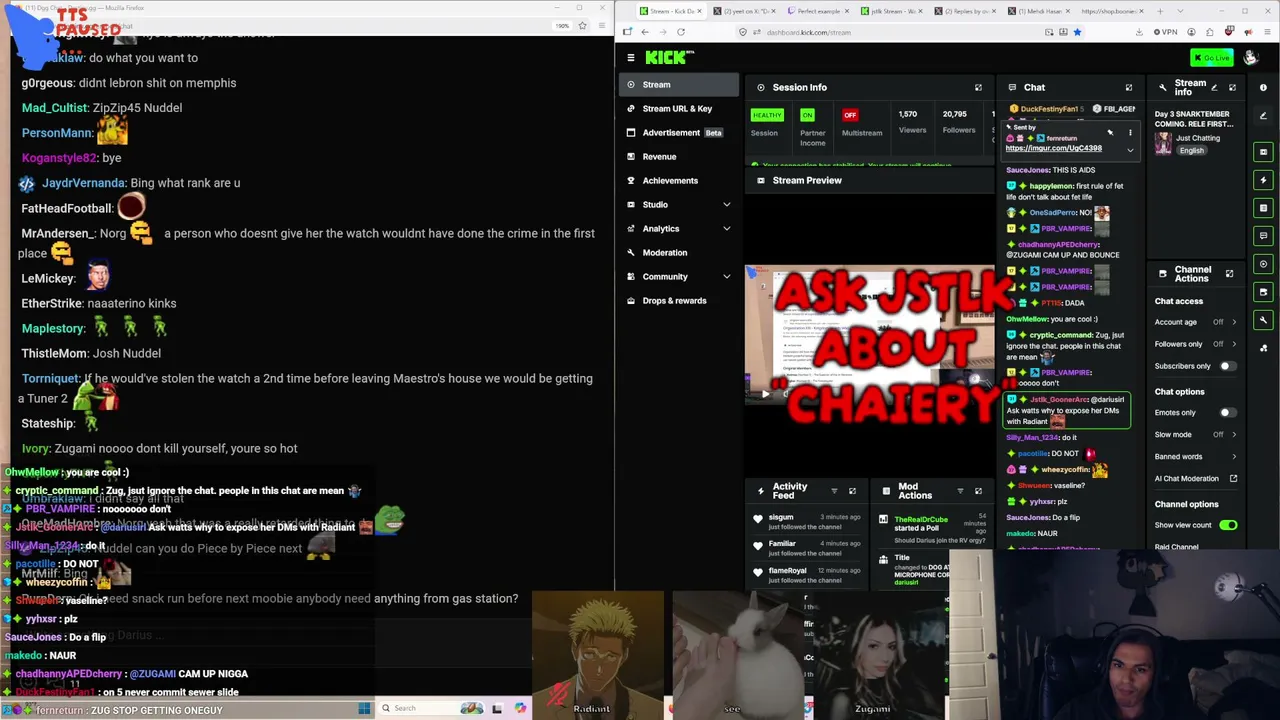Viewport: 1280px width, 720px height.
Task: Pop out the Session Info panel
Action: tap(978, 87)
